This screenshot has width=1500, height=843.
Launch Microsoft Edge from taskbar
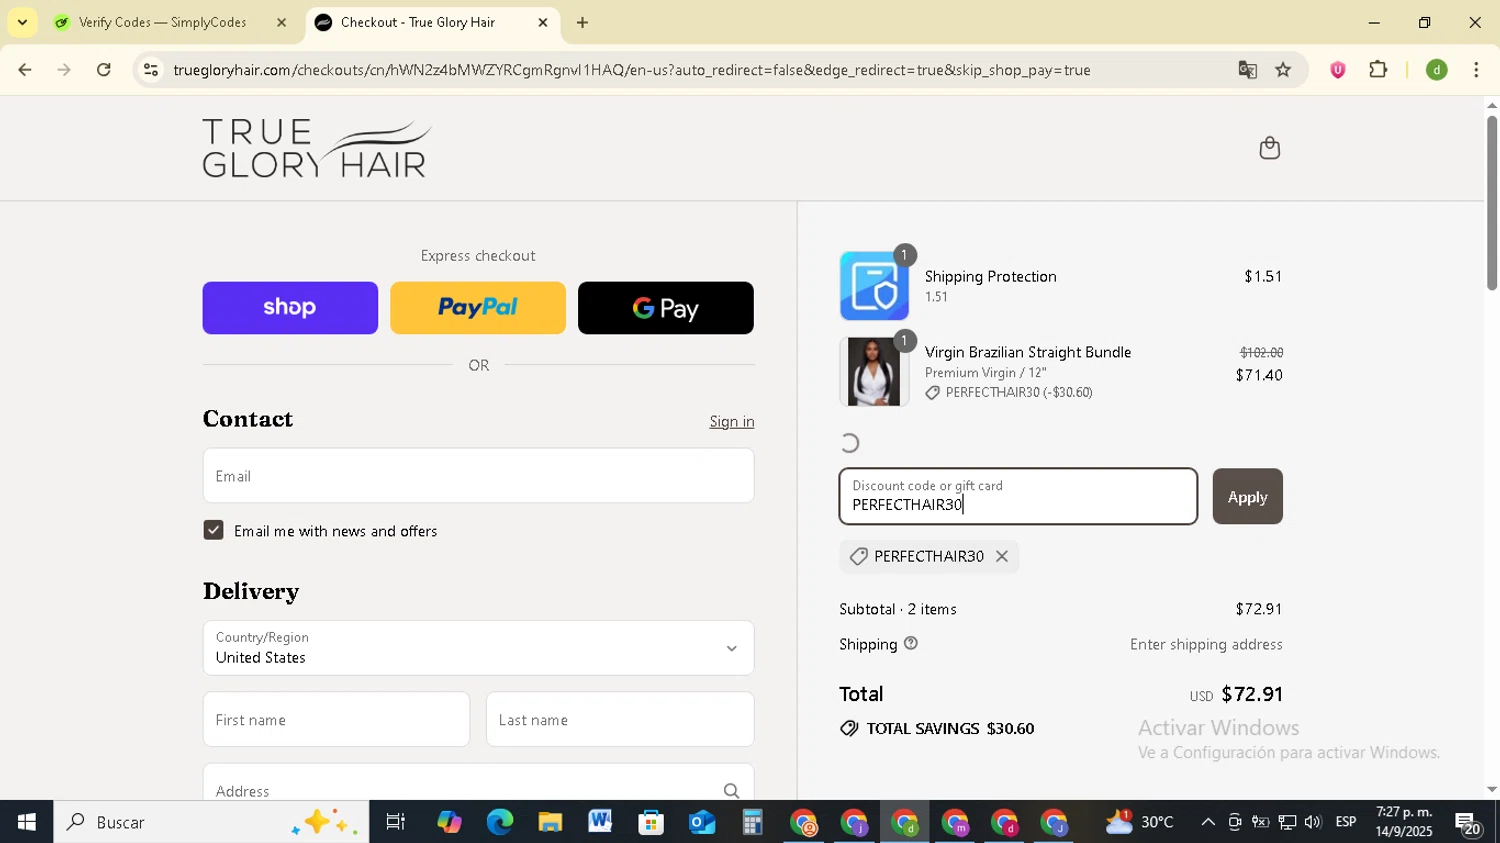(x=499, y=822)
